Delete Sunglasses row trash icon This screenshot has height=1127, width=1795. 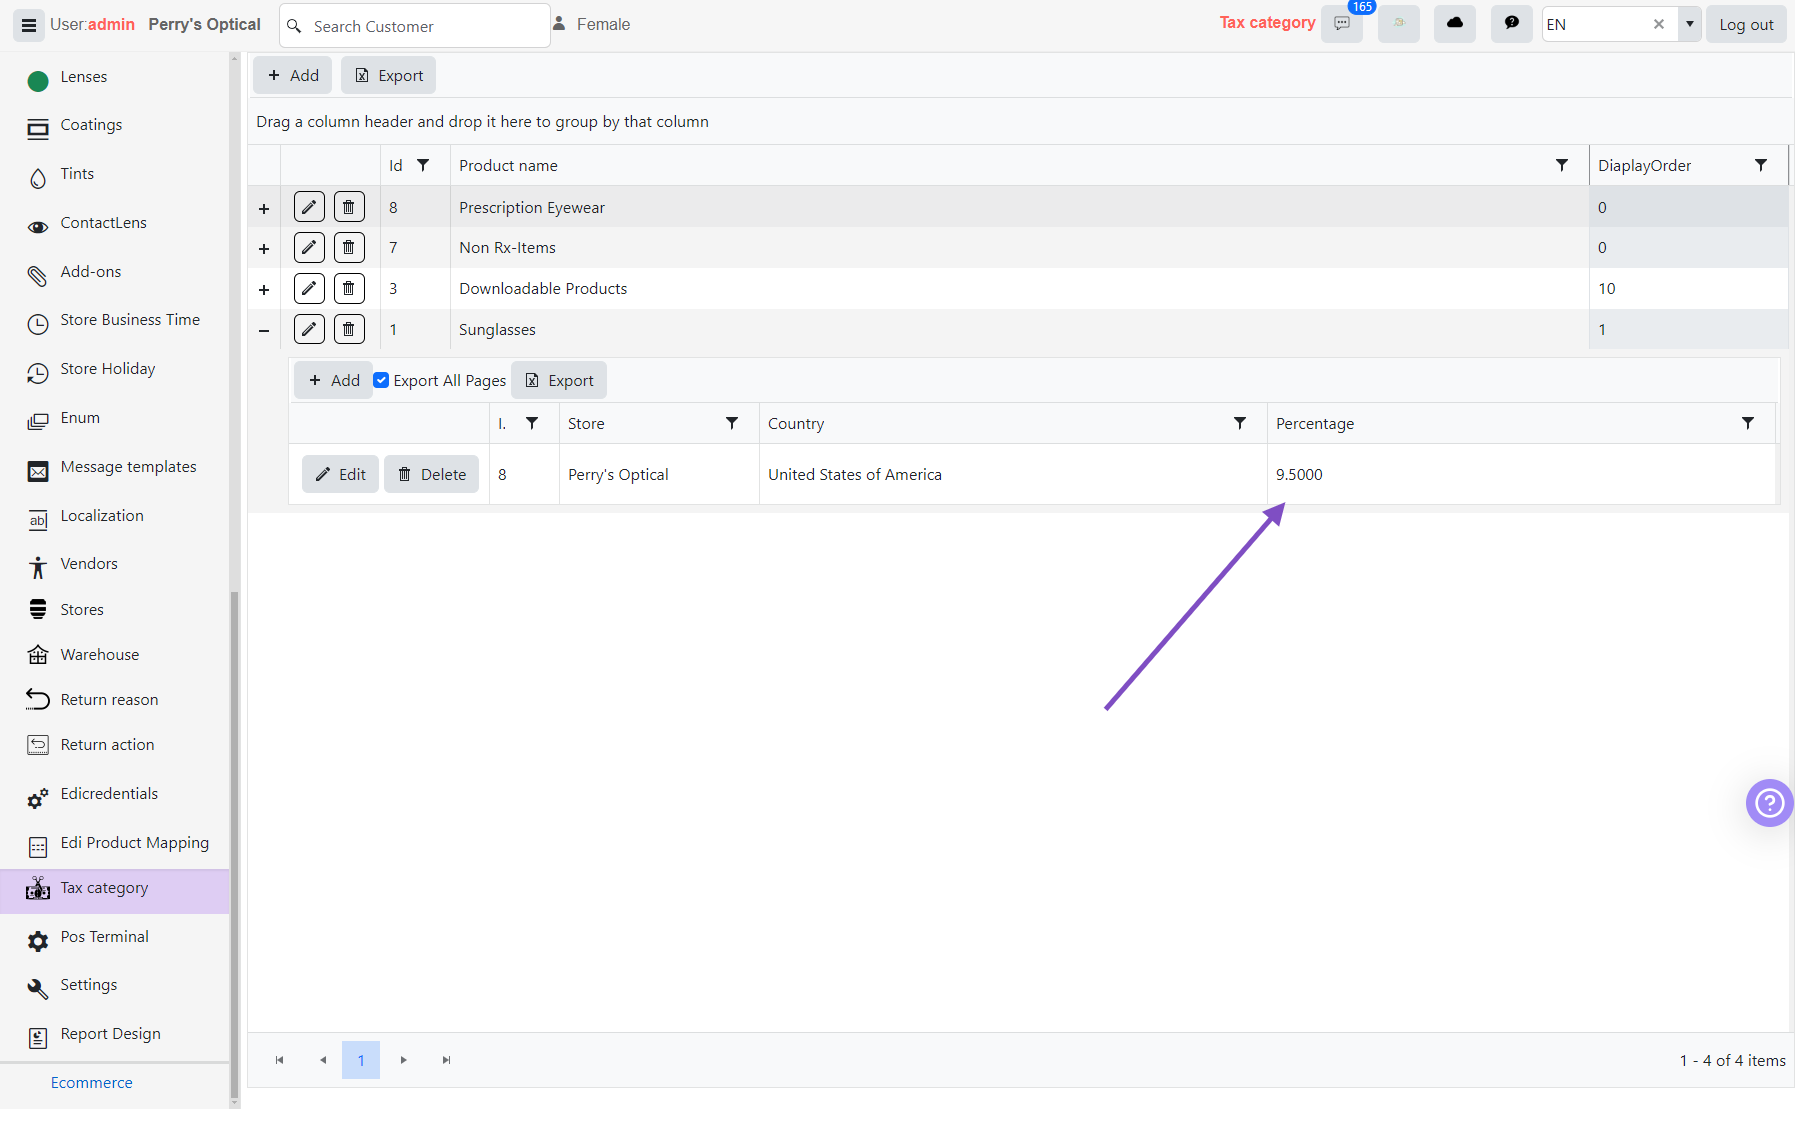349,329
